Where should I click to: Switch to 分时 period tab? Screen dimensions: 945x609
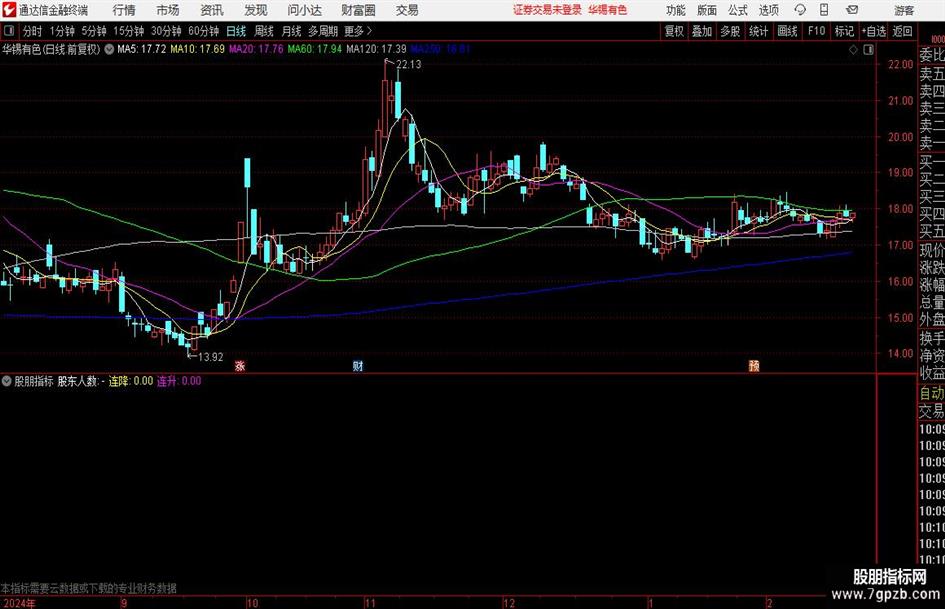coord(32,31)
